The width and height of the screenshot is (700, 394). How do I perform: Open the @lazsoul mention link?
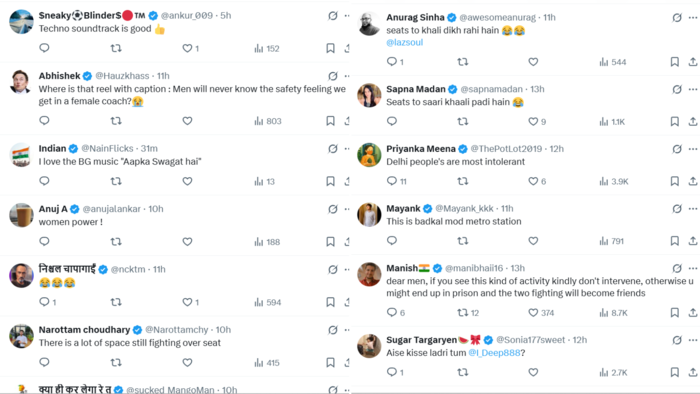click(404, 42)
